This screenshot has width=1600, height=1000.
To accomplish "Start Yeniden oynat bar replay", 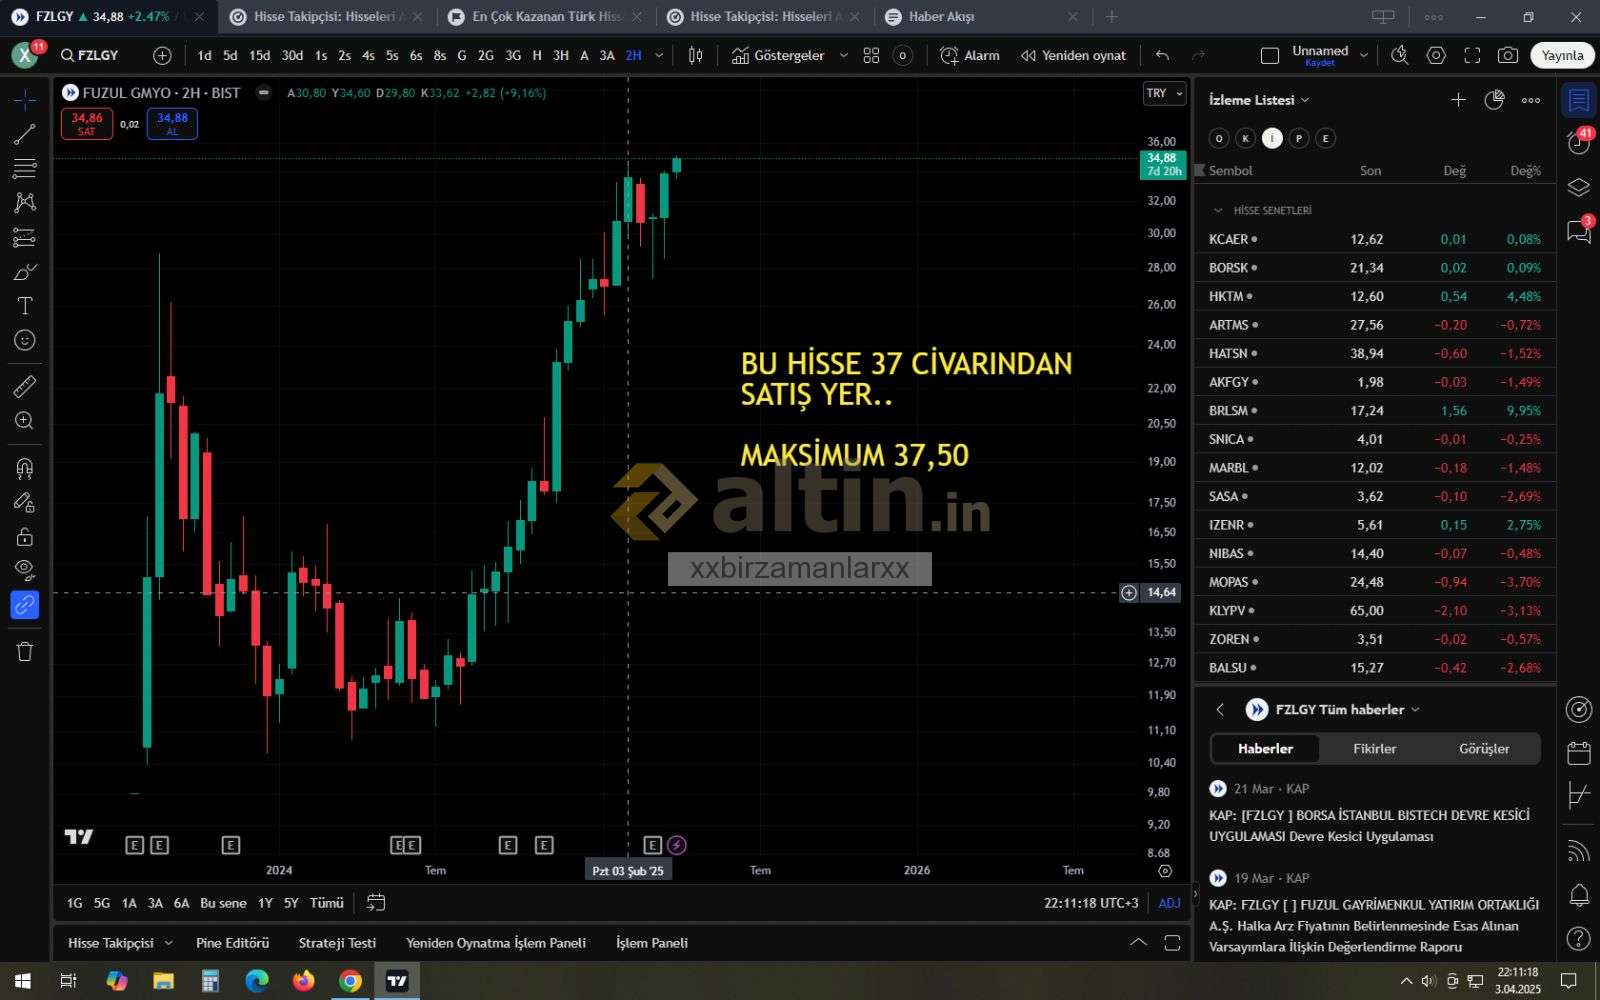I will (1073, 56).
